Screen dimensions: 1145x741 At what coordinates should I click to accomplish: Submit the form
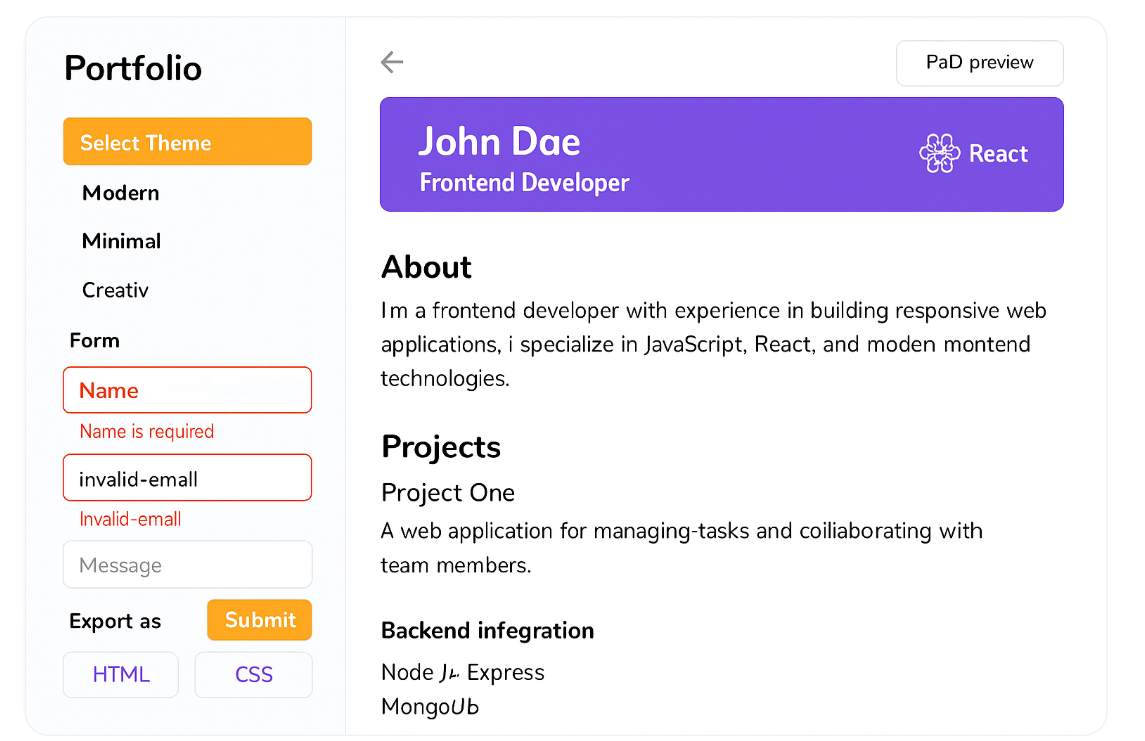pos(259,620)
